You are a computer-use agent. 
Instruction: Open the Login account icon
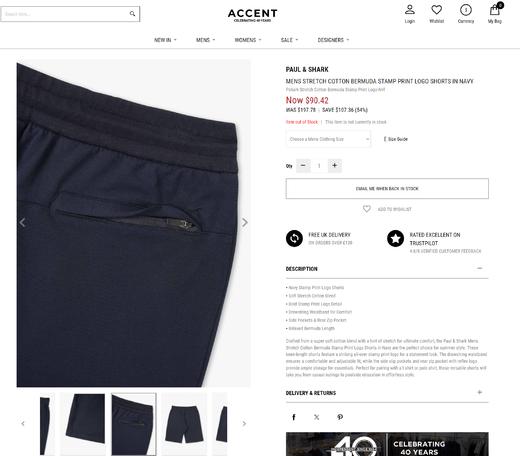[x=410, y=10]
